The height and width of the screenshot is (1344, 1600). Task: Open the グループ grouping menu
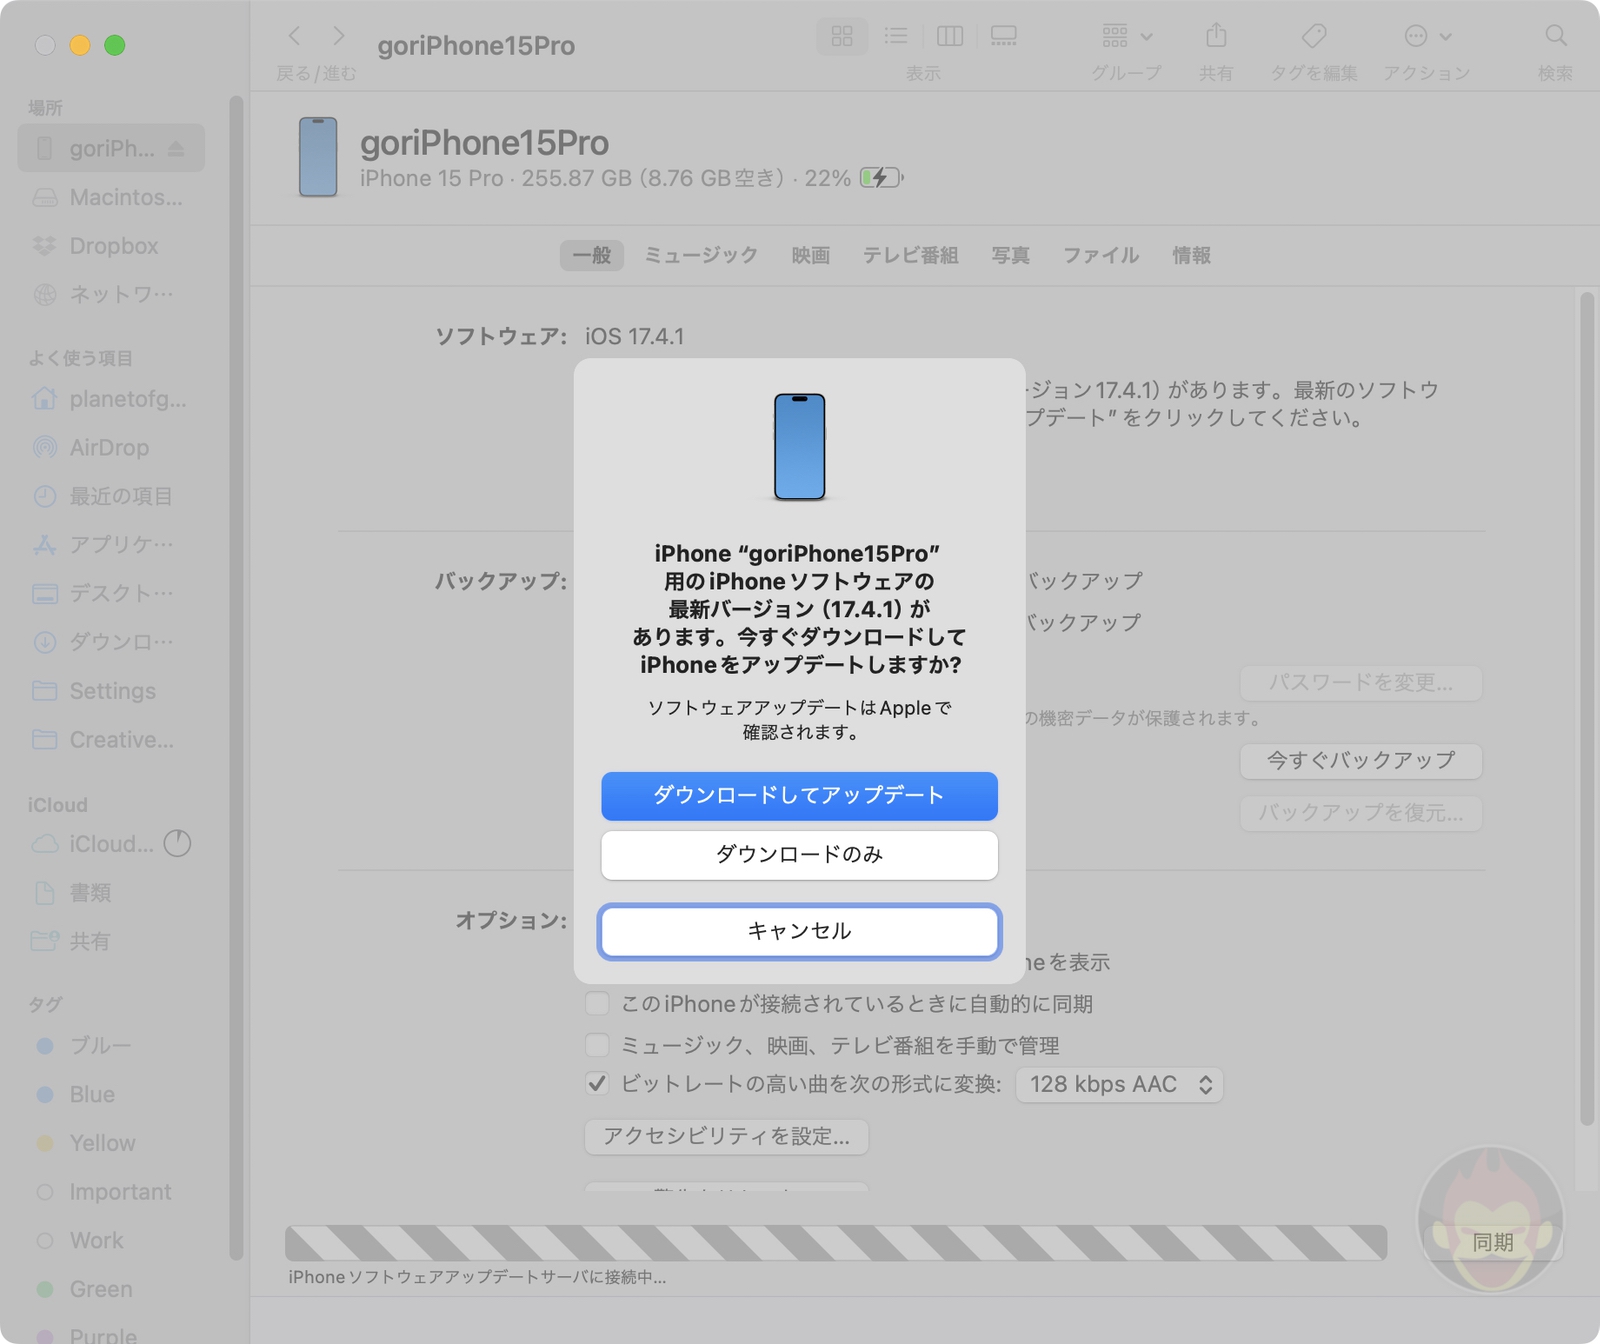(1127, 36)
